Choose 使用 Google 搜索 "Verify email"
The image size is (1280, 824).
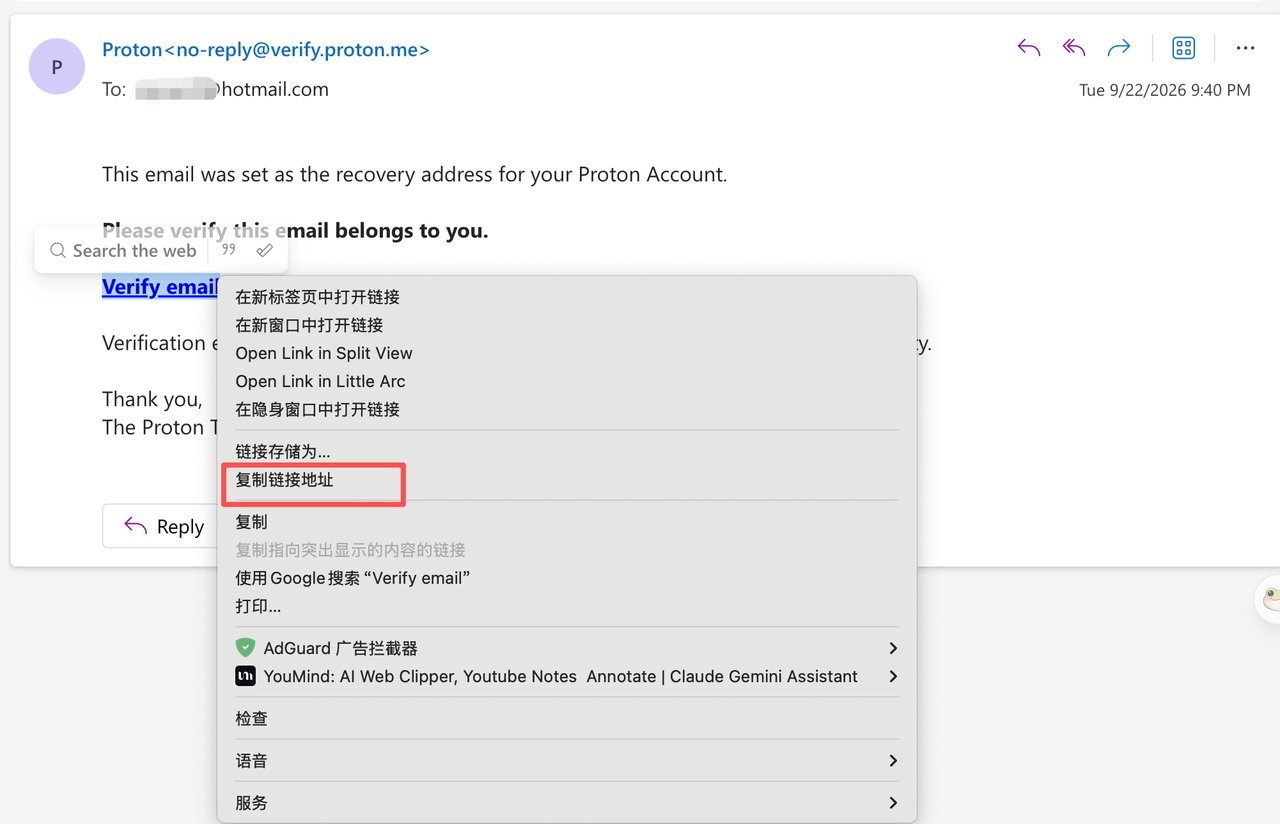pos(567,578)
